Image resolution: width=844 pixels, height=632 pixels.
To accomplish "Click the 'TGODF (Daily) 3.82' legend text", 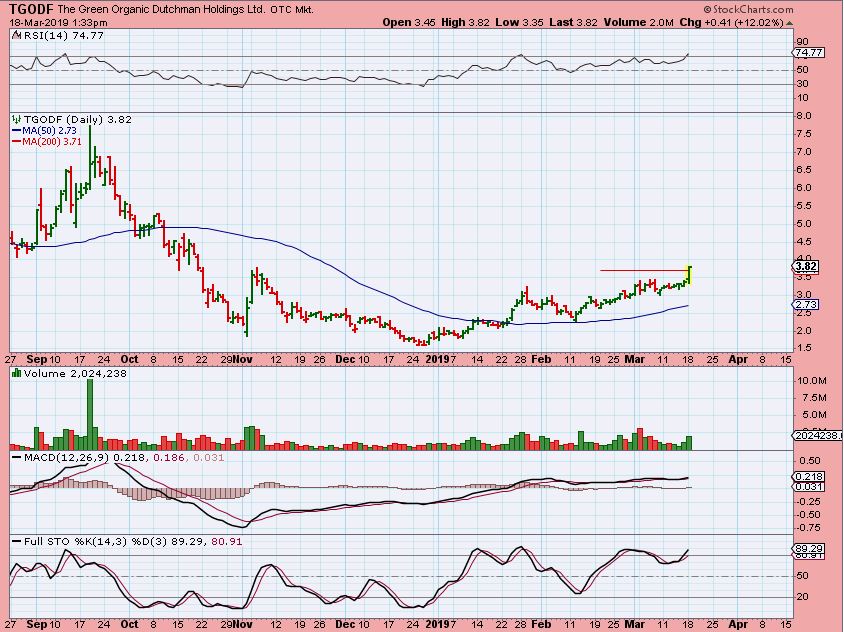I will 78,120.
